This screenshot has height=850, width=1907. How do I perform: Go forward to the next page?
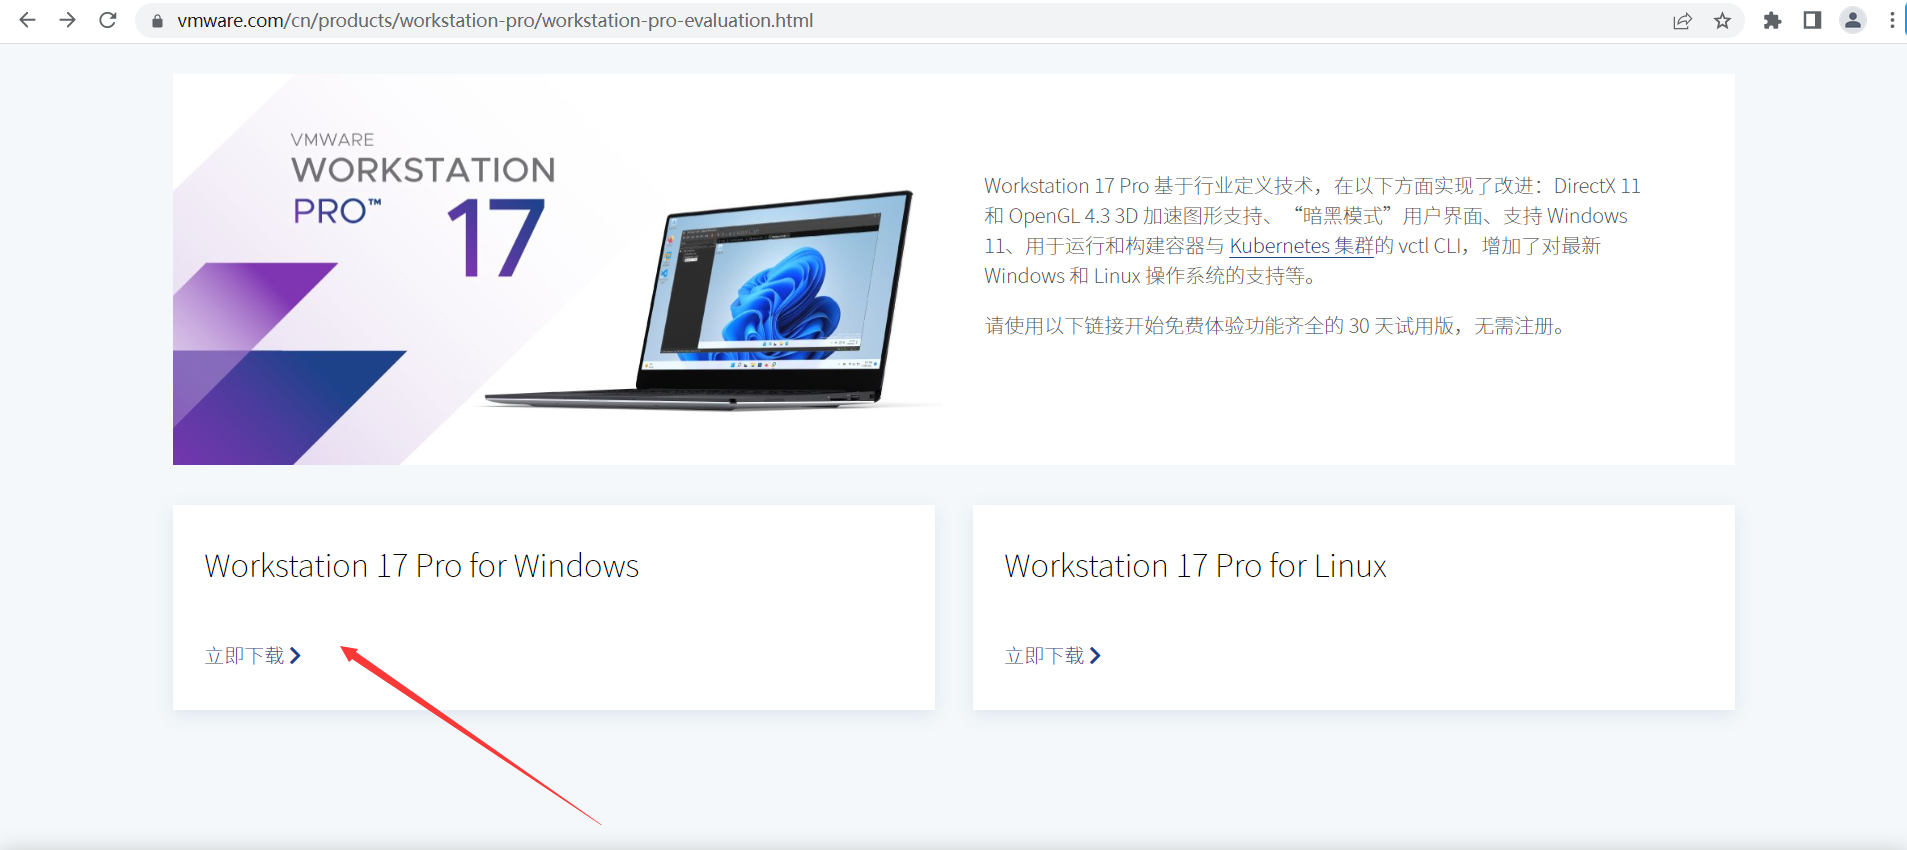[x=67, y=20]
